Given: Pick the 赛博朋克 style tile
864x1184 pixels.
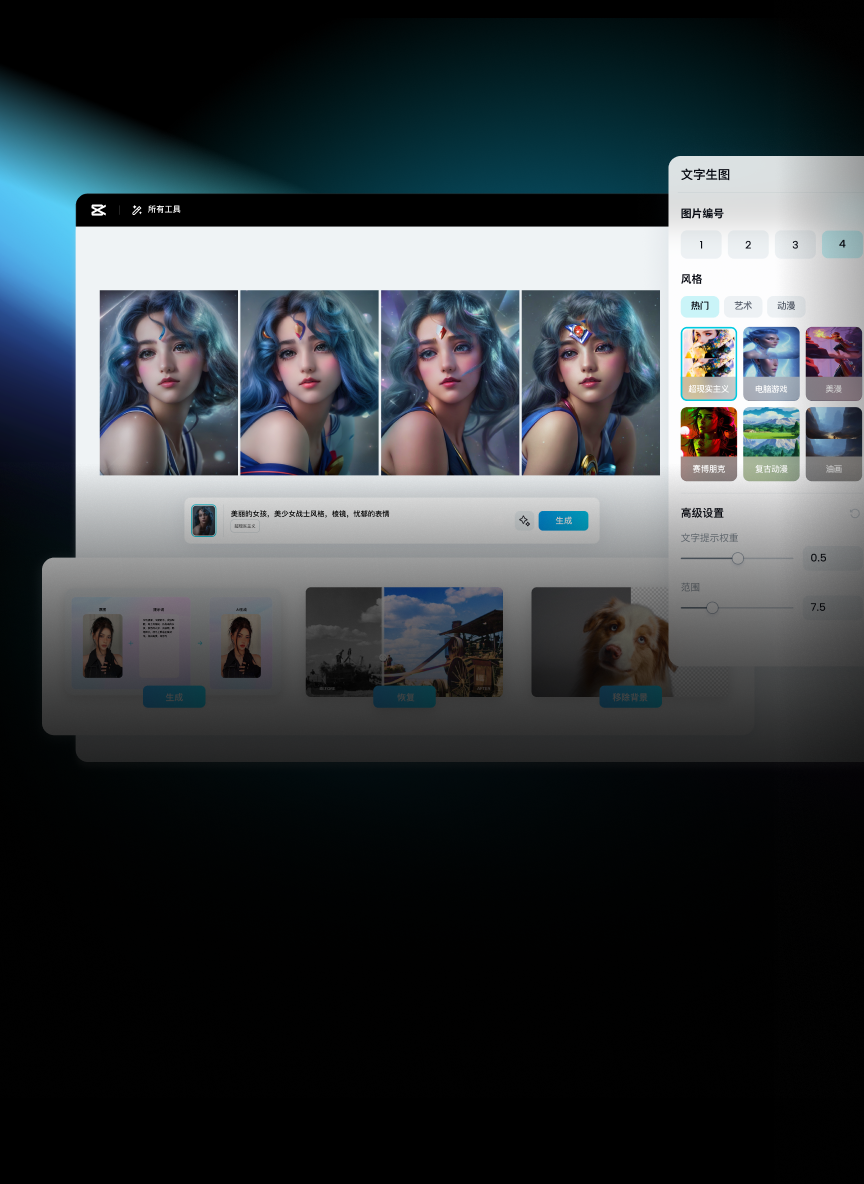Looking at the screenshot, I should click(708, 444).
